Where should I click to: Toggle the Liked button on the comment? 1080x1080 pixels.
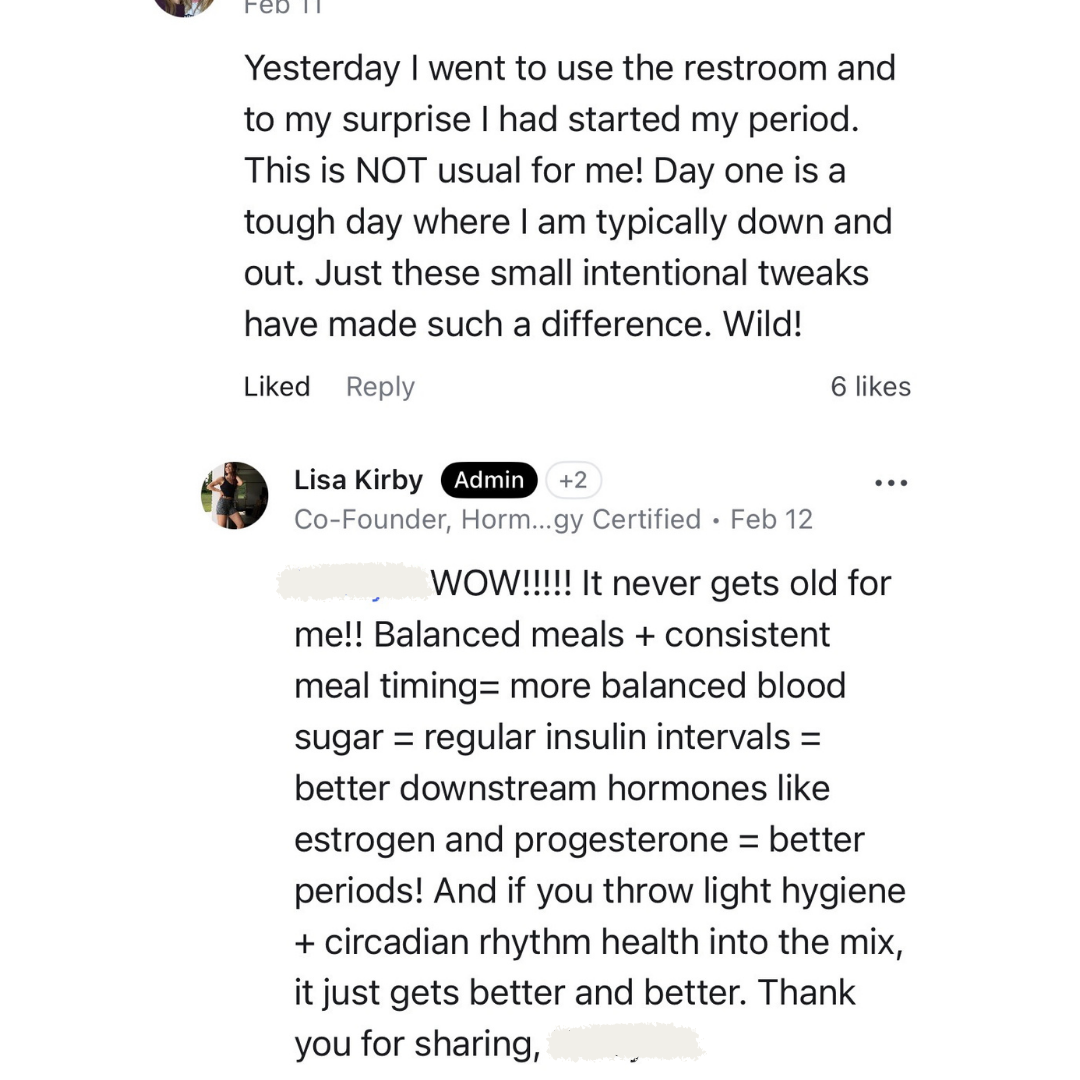tap(277, 387)
